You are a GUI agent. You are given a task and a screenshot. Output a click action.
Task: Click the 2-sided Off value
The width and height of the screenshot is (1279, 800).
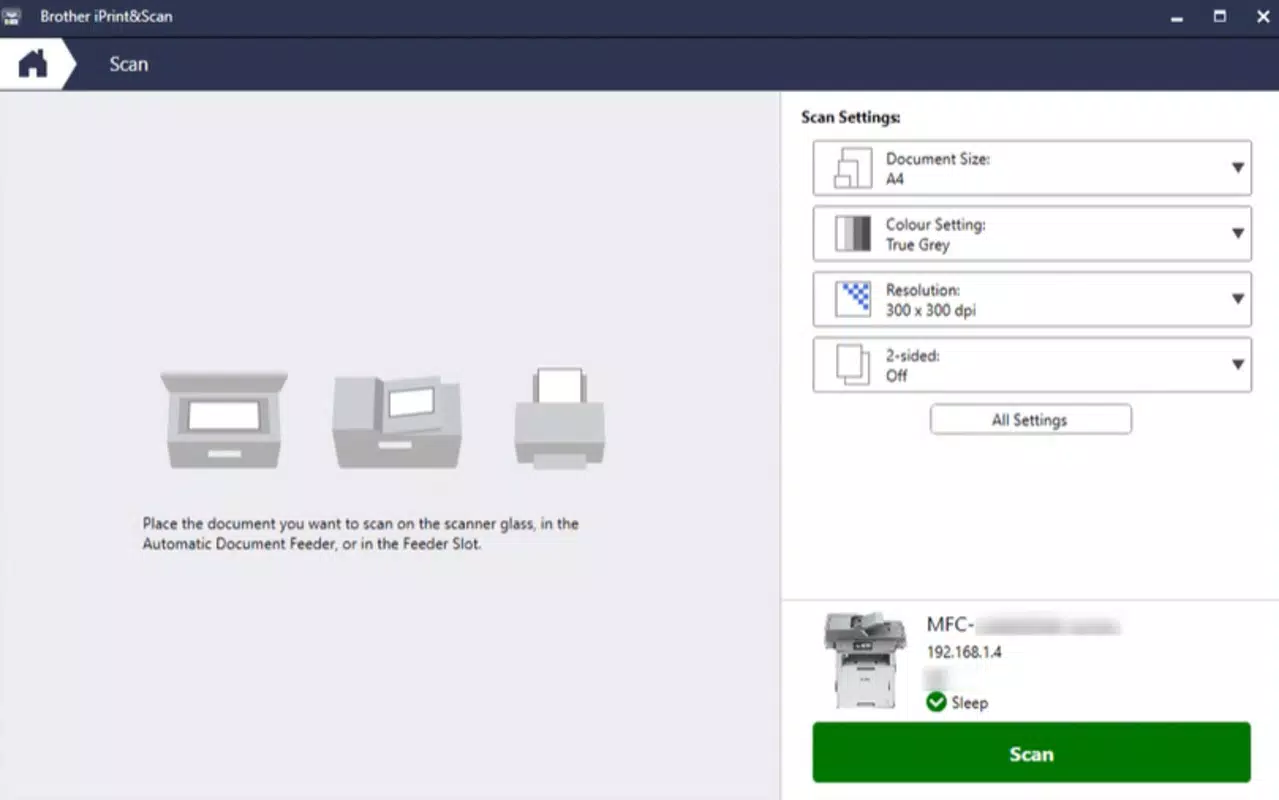(897, 376)
